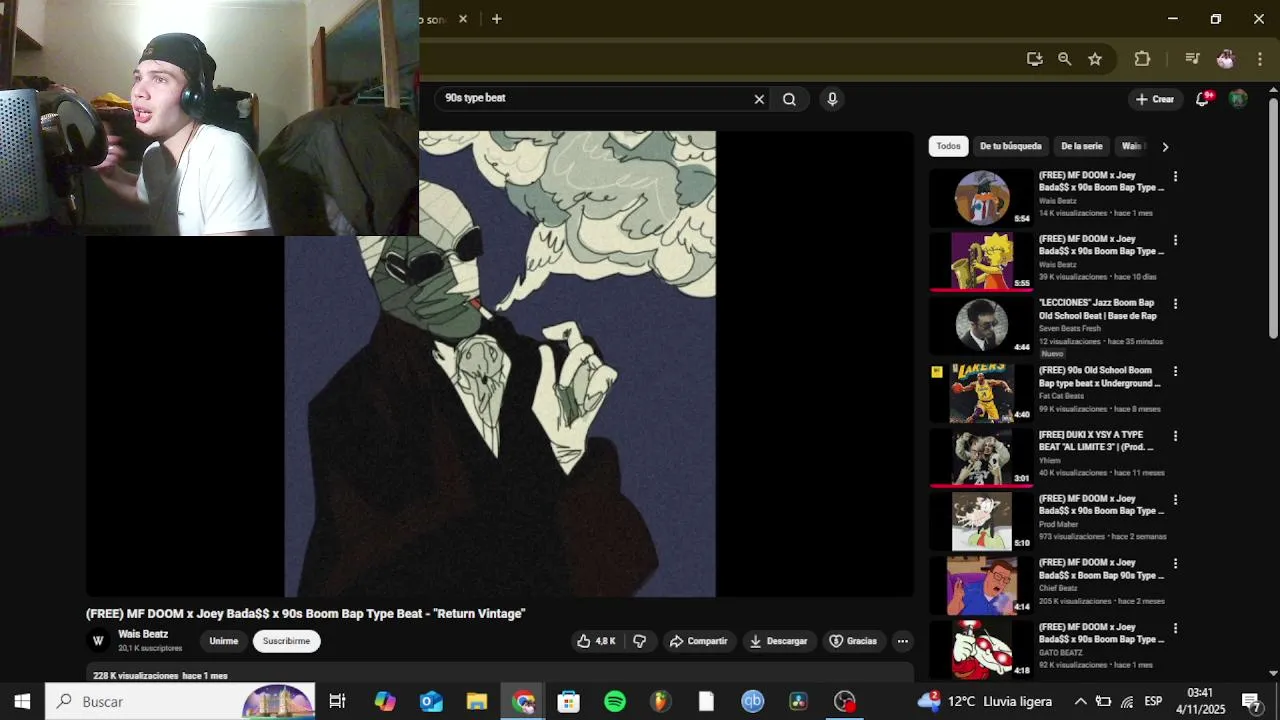The width and height of the screenshot is (1280, 720).
Task: Open the GATO BEATZ 4:18 video thumbnail
Action: pyautogui.click(x=982, y=649)
